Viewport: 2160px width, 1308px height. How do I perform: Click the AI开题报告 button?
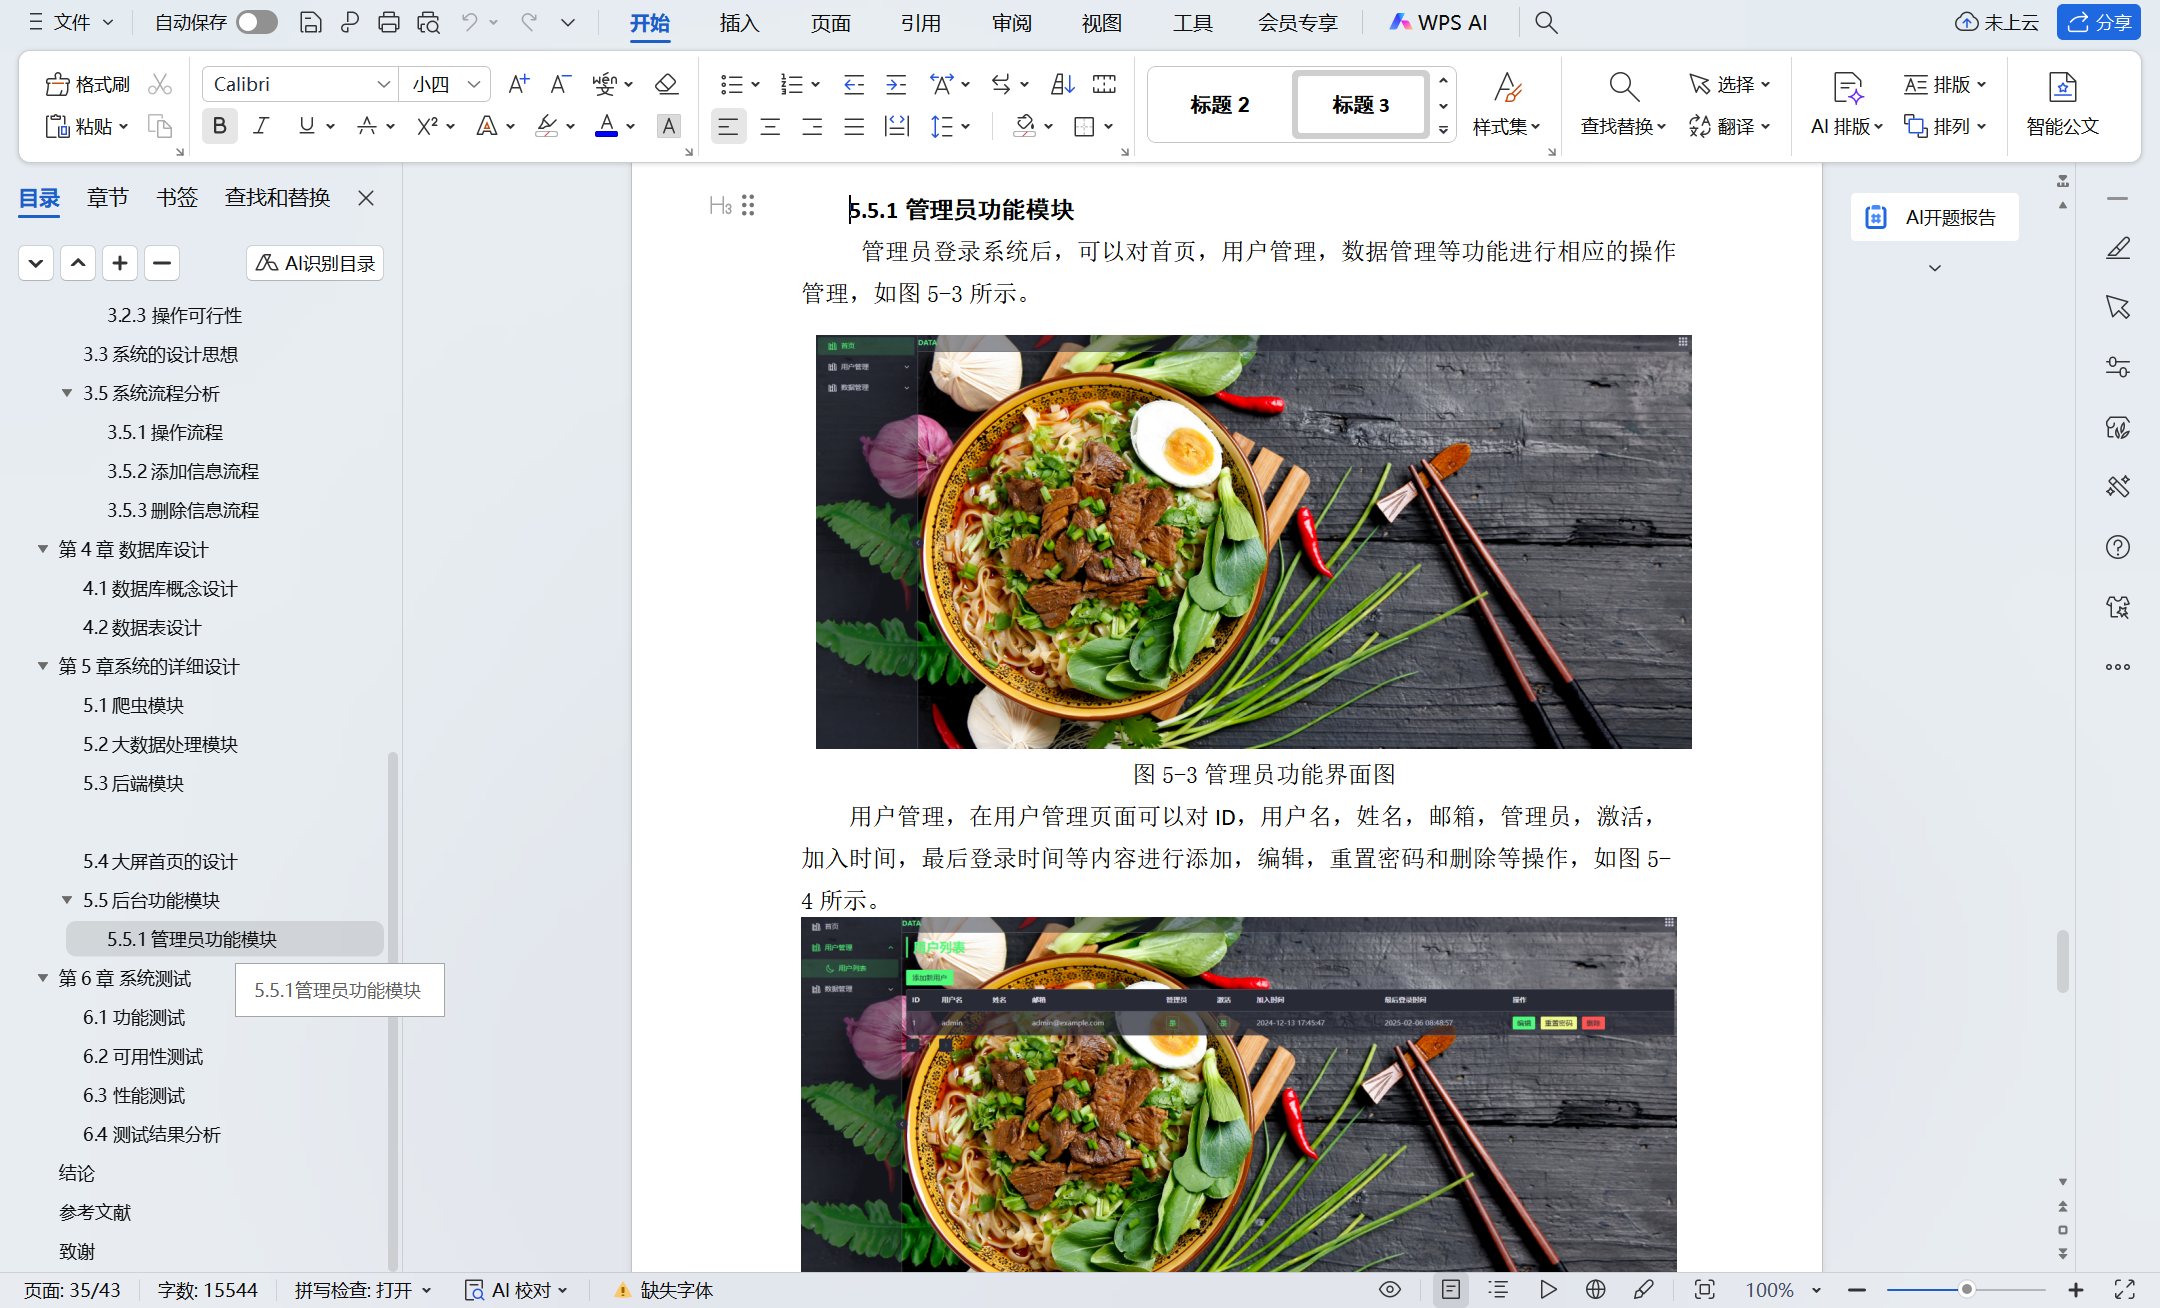click(x=1934, y=217)
